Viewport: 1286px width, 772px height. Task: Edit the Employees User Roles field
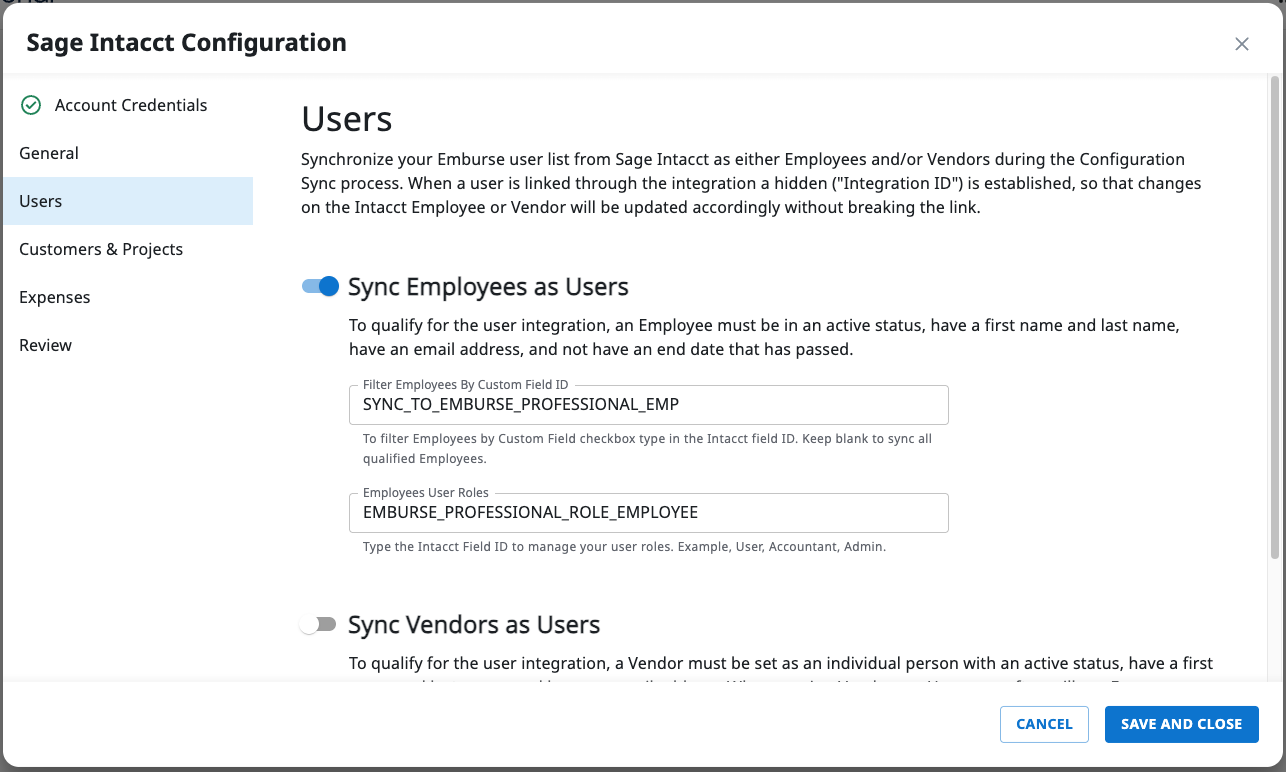coord(648,513)
